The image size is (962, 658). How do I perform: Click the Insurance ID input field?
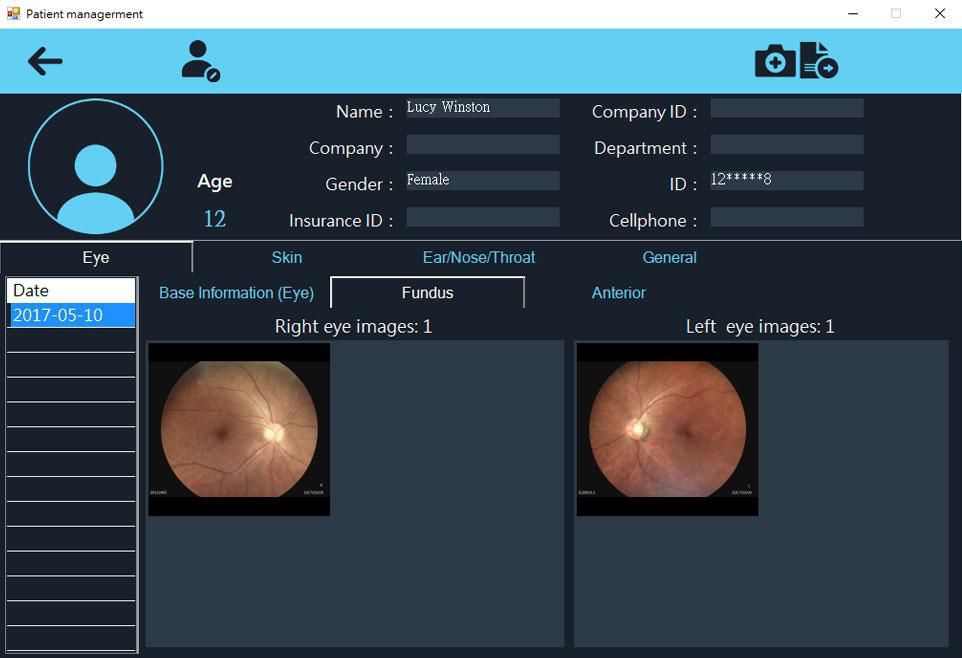tap(482, 217)
